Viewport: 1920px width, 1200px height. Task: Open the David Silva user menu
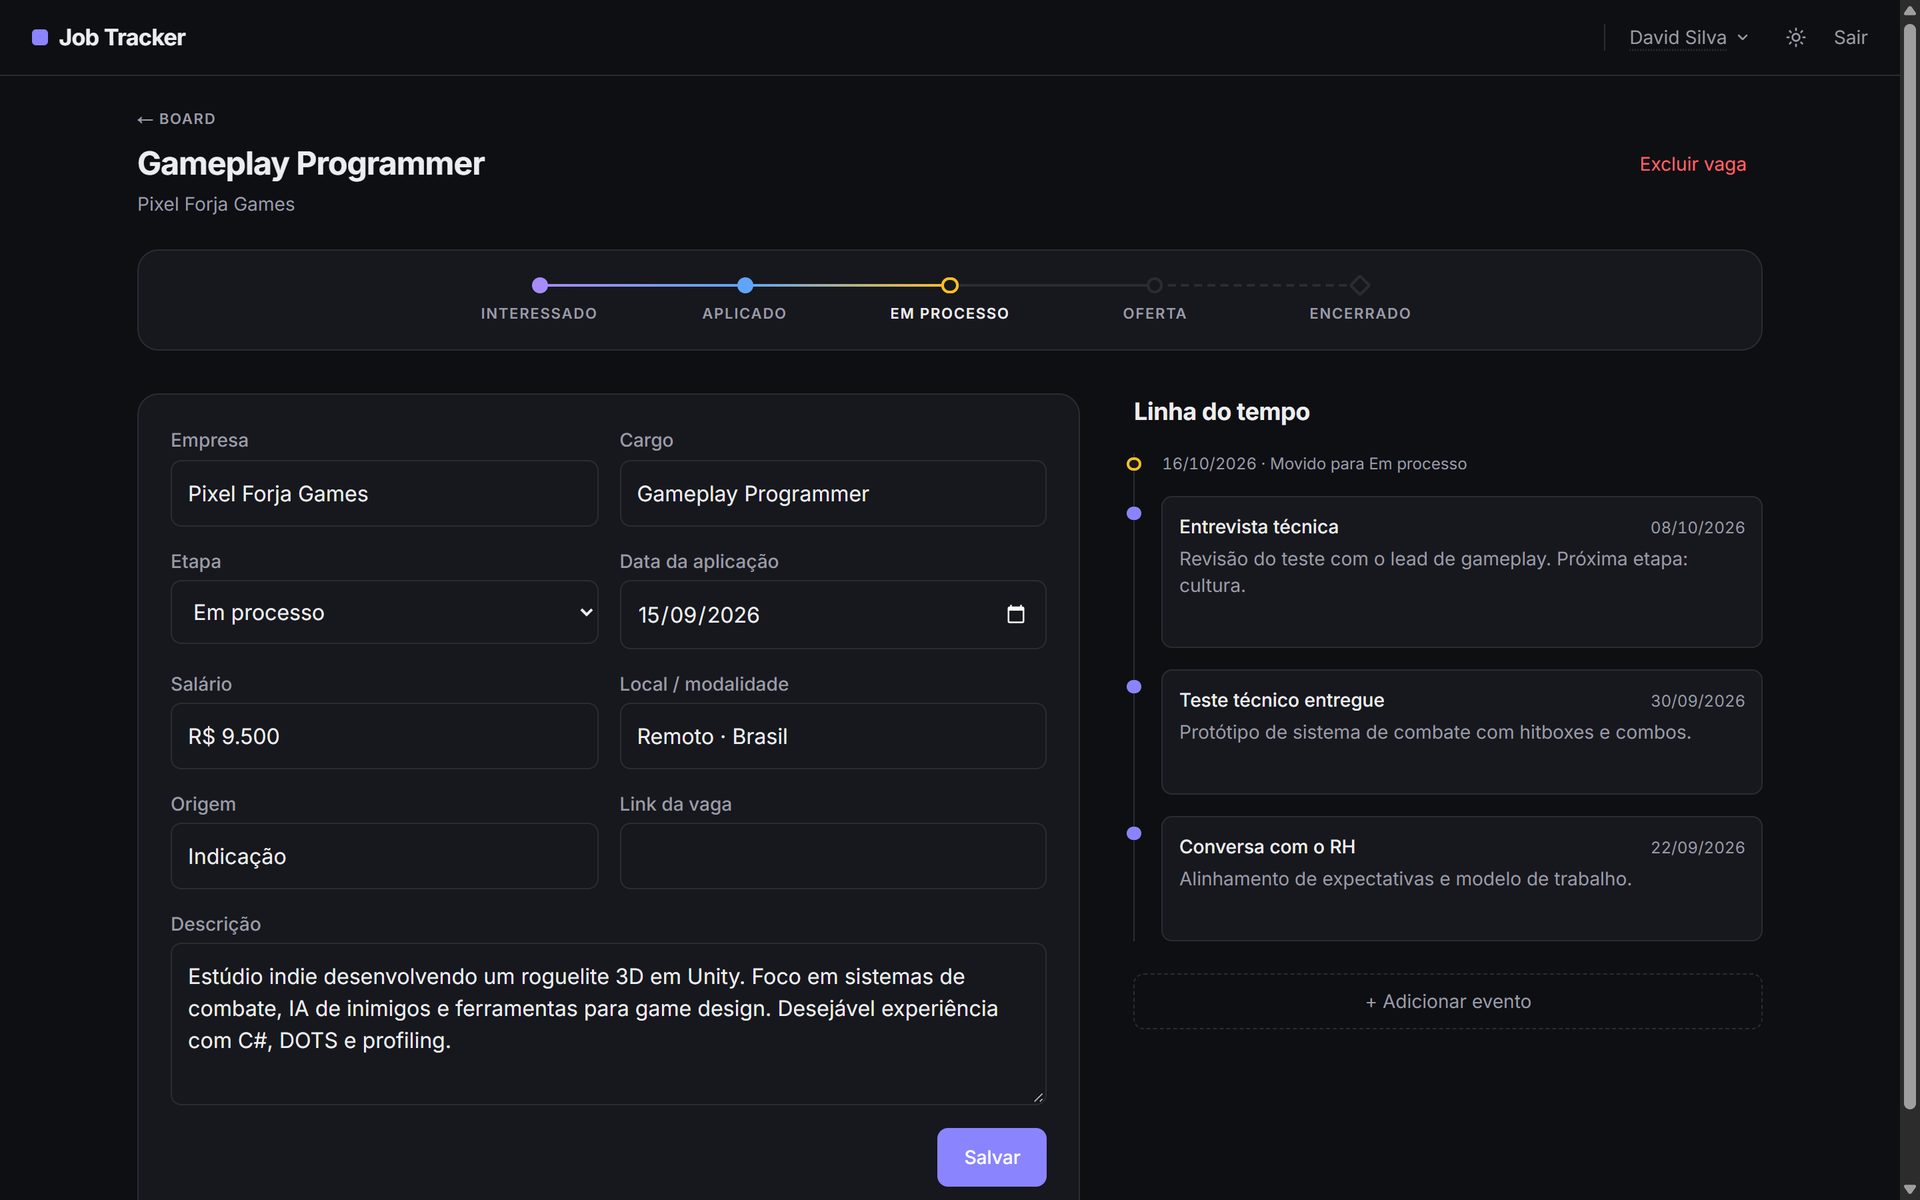[x=1689, y=37]
